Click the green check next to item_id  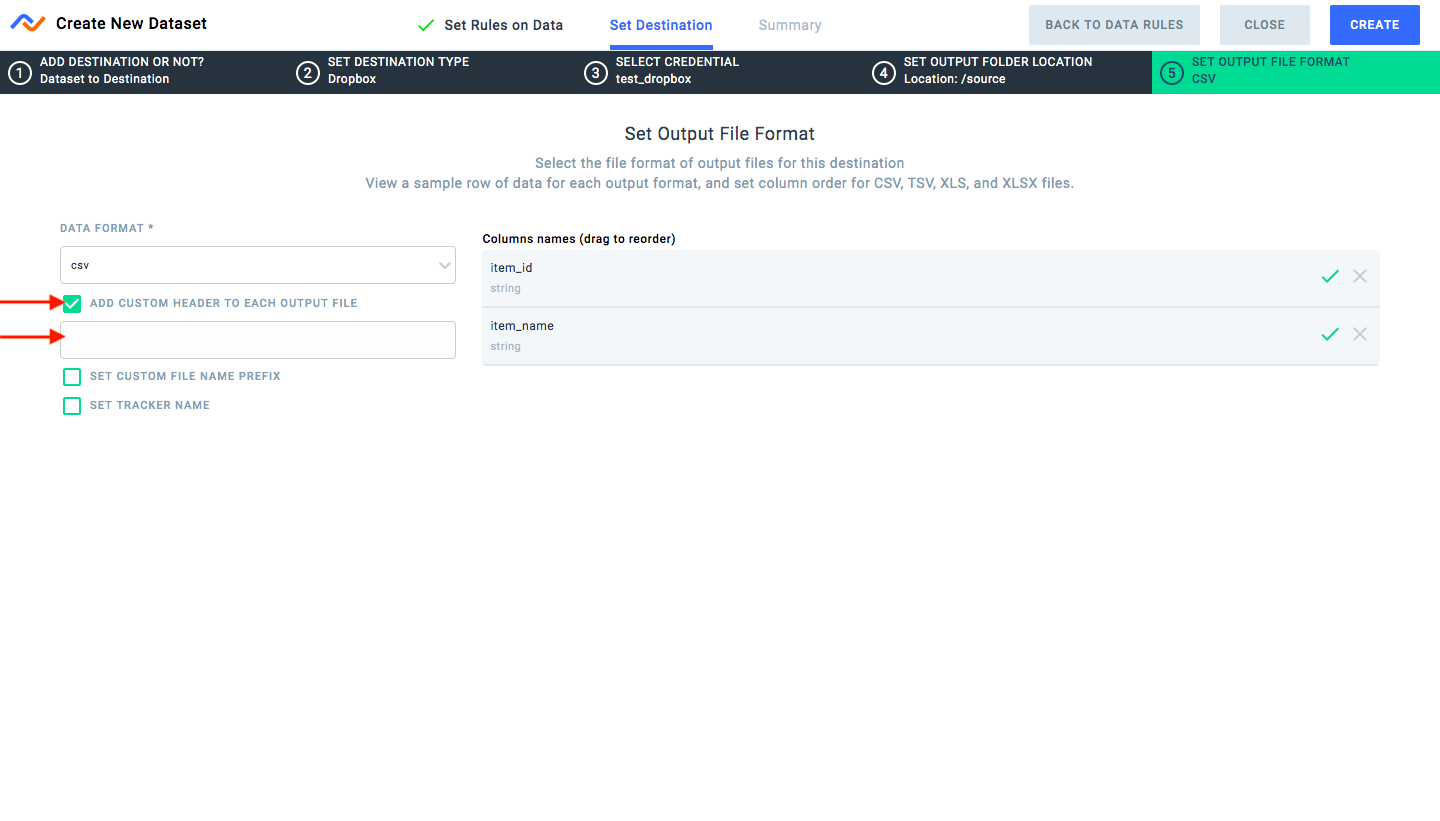(1330, 277)
